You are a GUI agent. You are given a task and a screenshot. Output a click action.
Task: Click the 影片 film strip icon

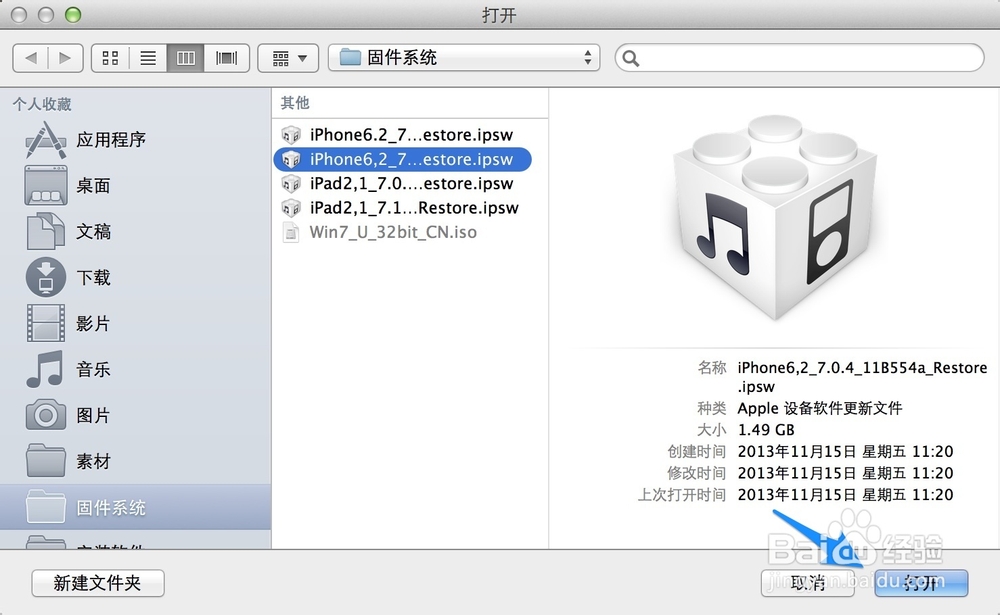(x=47, y=323)
